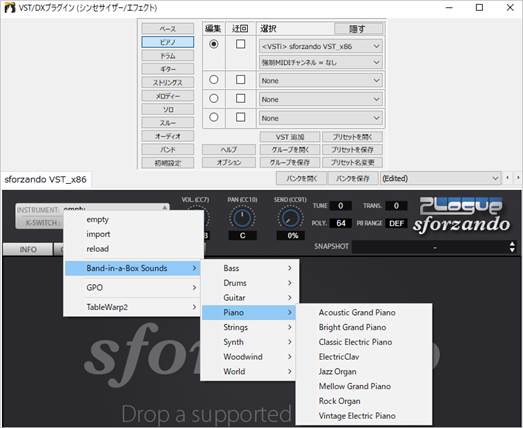Click the POLY value field showing 64
This screenshot has width=523, height=428.
coord(340,223)
